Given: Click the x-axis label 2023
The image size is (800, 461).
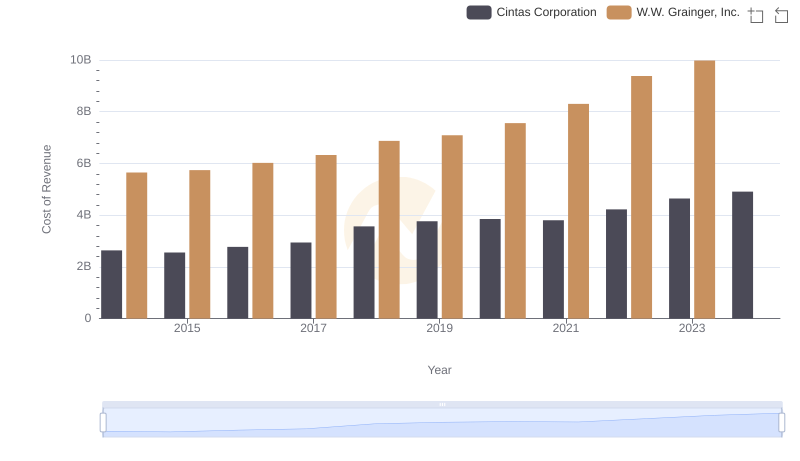Looking at the screenshot, I should pos(692,328).
